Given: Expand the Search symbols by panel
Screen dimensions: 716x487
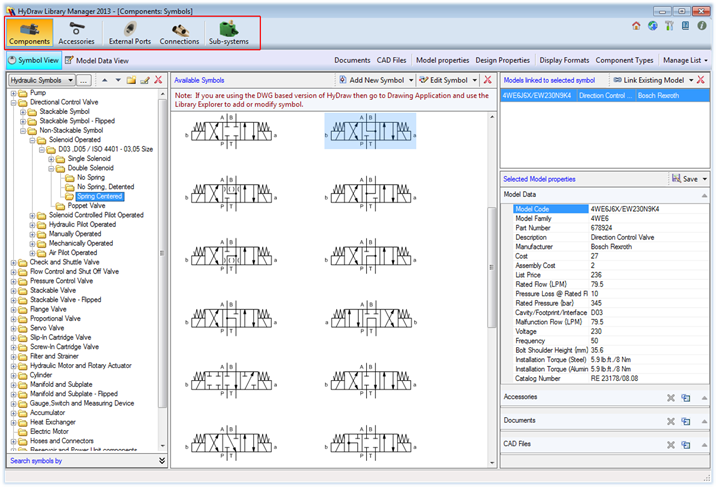Looking at the screenshot, I should point(162,461).
